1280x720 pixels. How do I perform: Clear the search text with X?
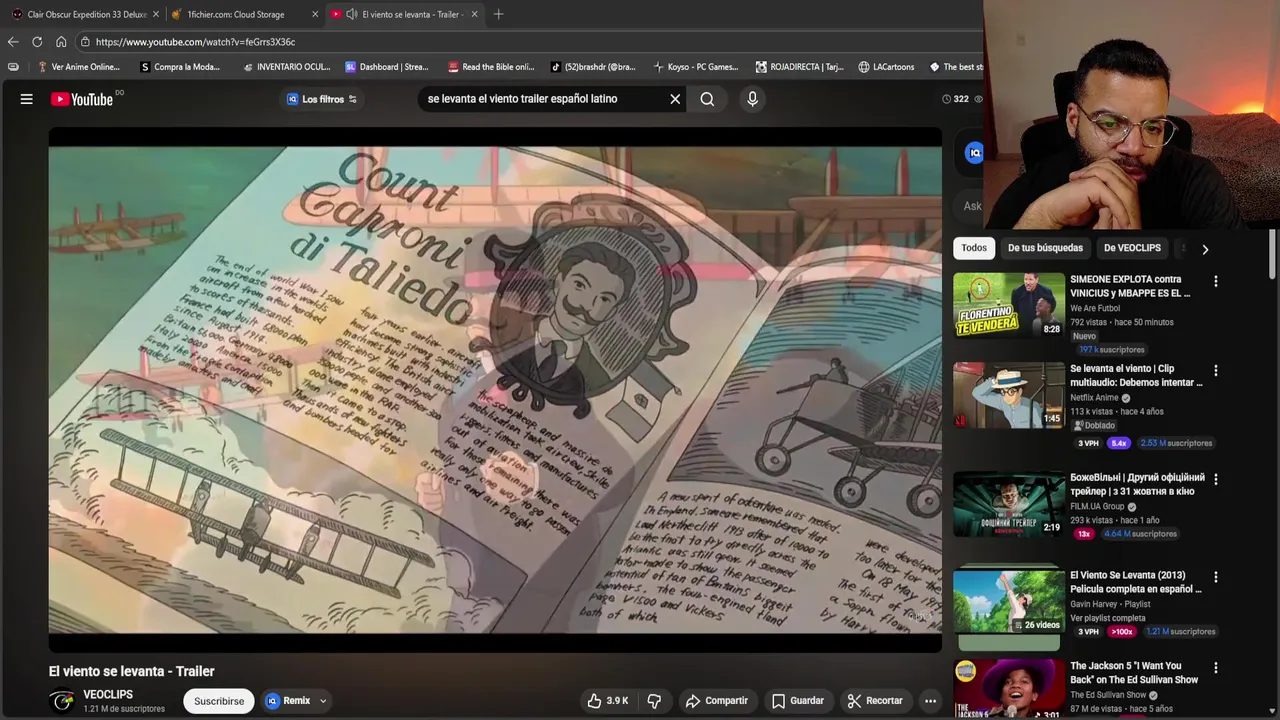click(675, 99)
